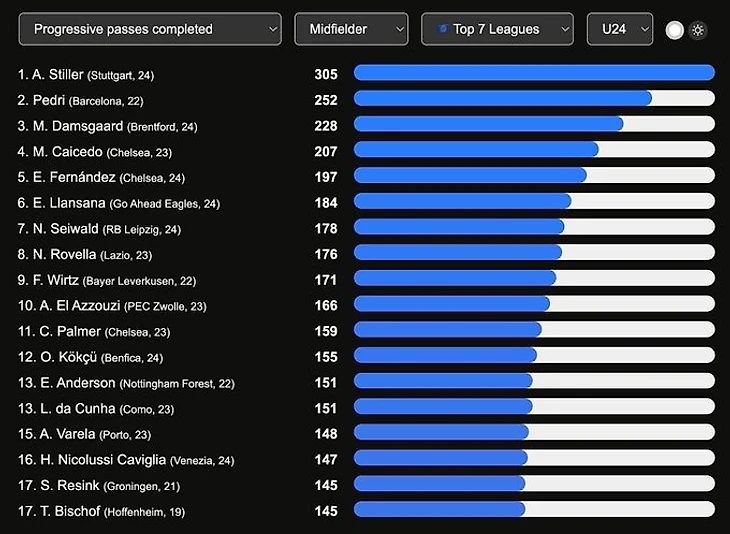
Task: Select F. Wirtz from the list
Action: coord(107,280)
